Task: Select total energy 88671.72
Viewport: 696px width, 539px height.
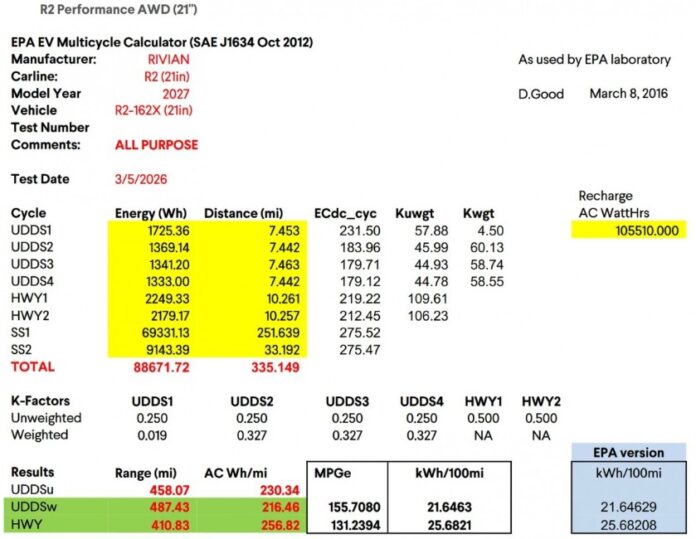Action: point(162,367)
